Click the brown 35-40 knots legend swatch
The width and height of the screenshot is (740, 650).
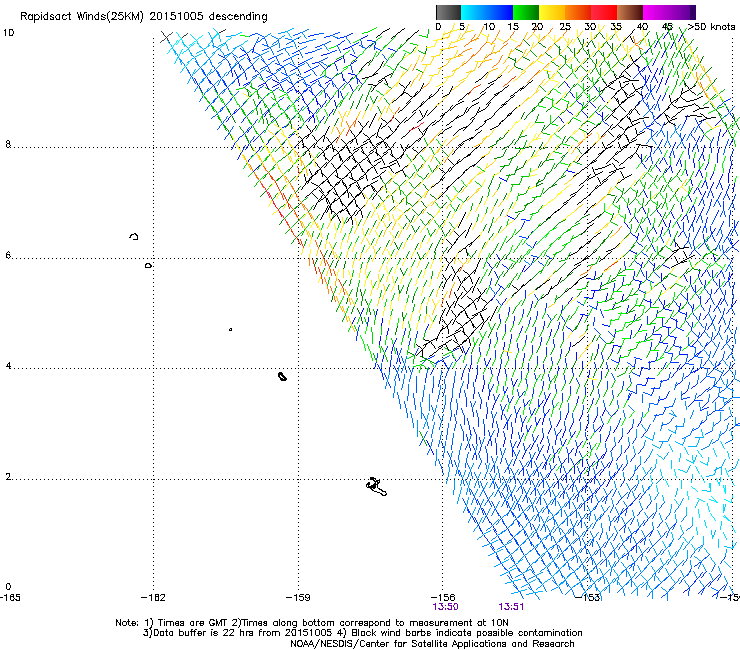(630, 12)
